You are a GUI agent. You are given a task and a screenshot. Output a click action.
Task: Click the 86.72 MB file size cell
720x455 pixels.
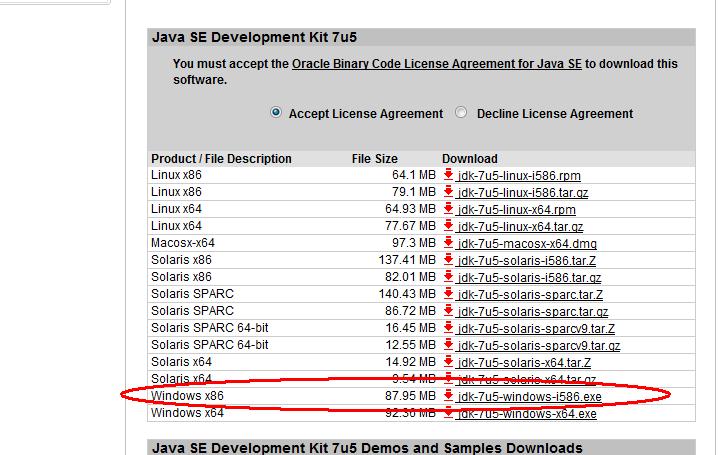(x=410, y=310)
